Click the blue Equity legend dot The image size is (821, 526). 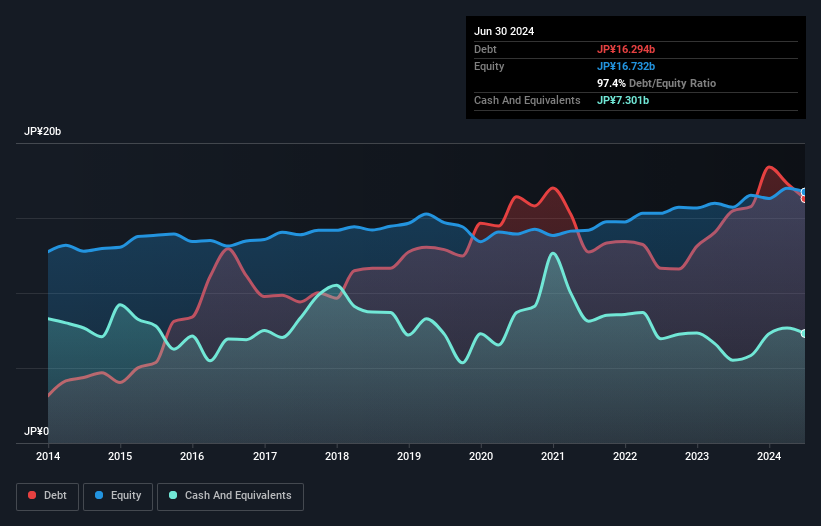tap(99, 495)
